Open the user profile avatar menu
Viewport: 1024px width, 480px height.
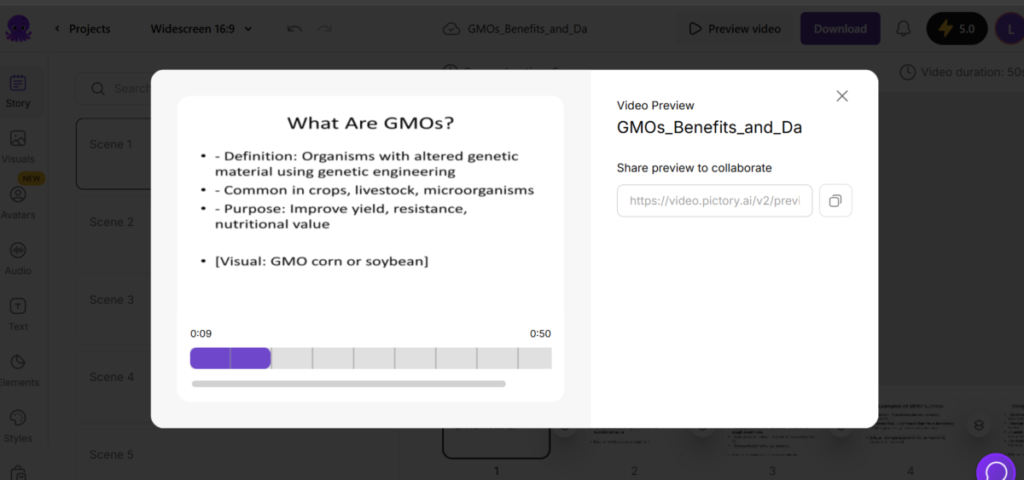(1008, 29)
